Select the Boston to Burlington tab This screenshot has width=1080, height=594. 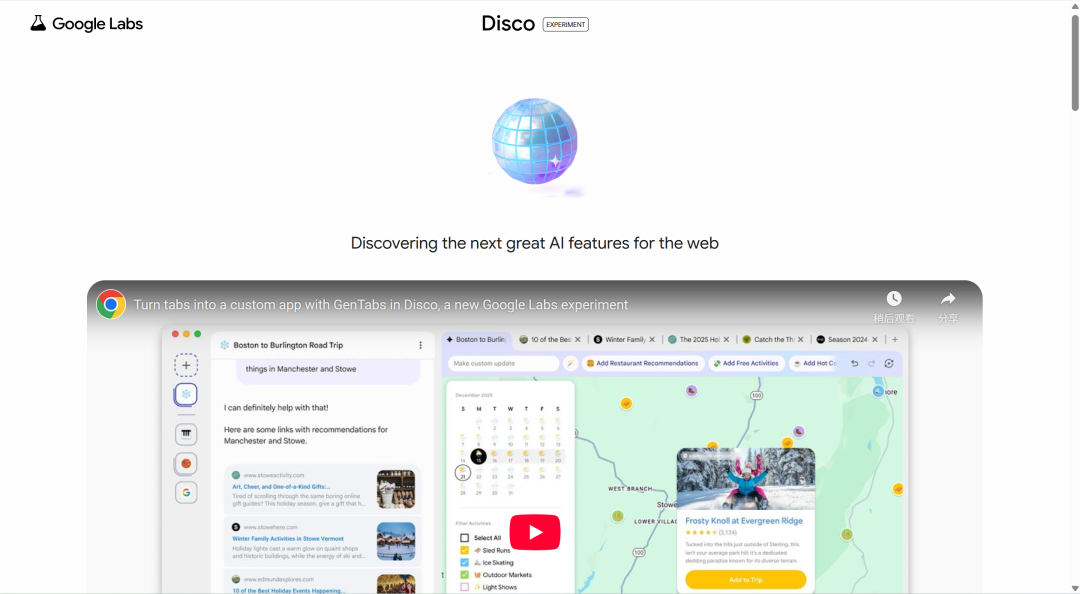coord(477,340)
